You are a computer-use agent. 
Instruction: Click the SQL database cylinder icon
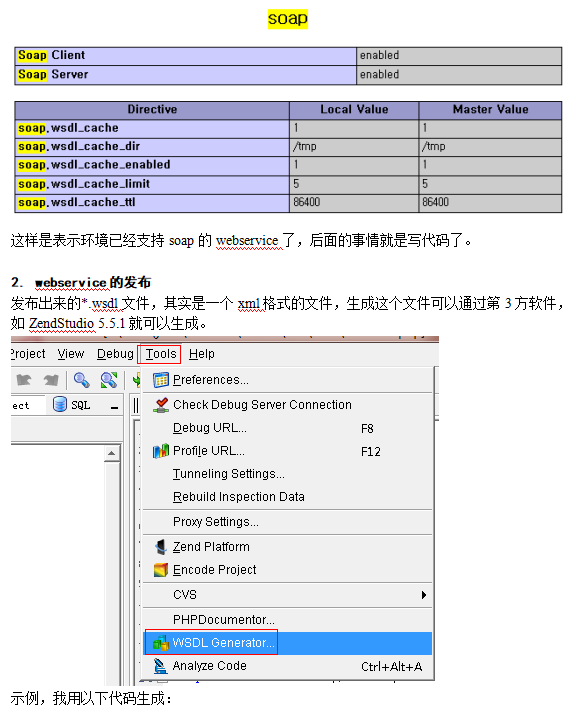click(x=60, y=404)
